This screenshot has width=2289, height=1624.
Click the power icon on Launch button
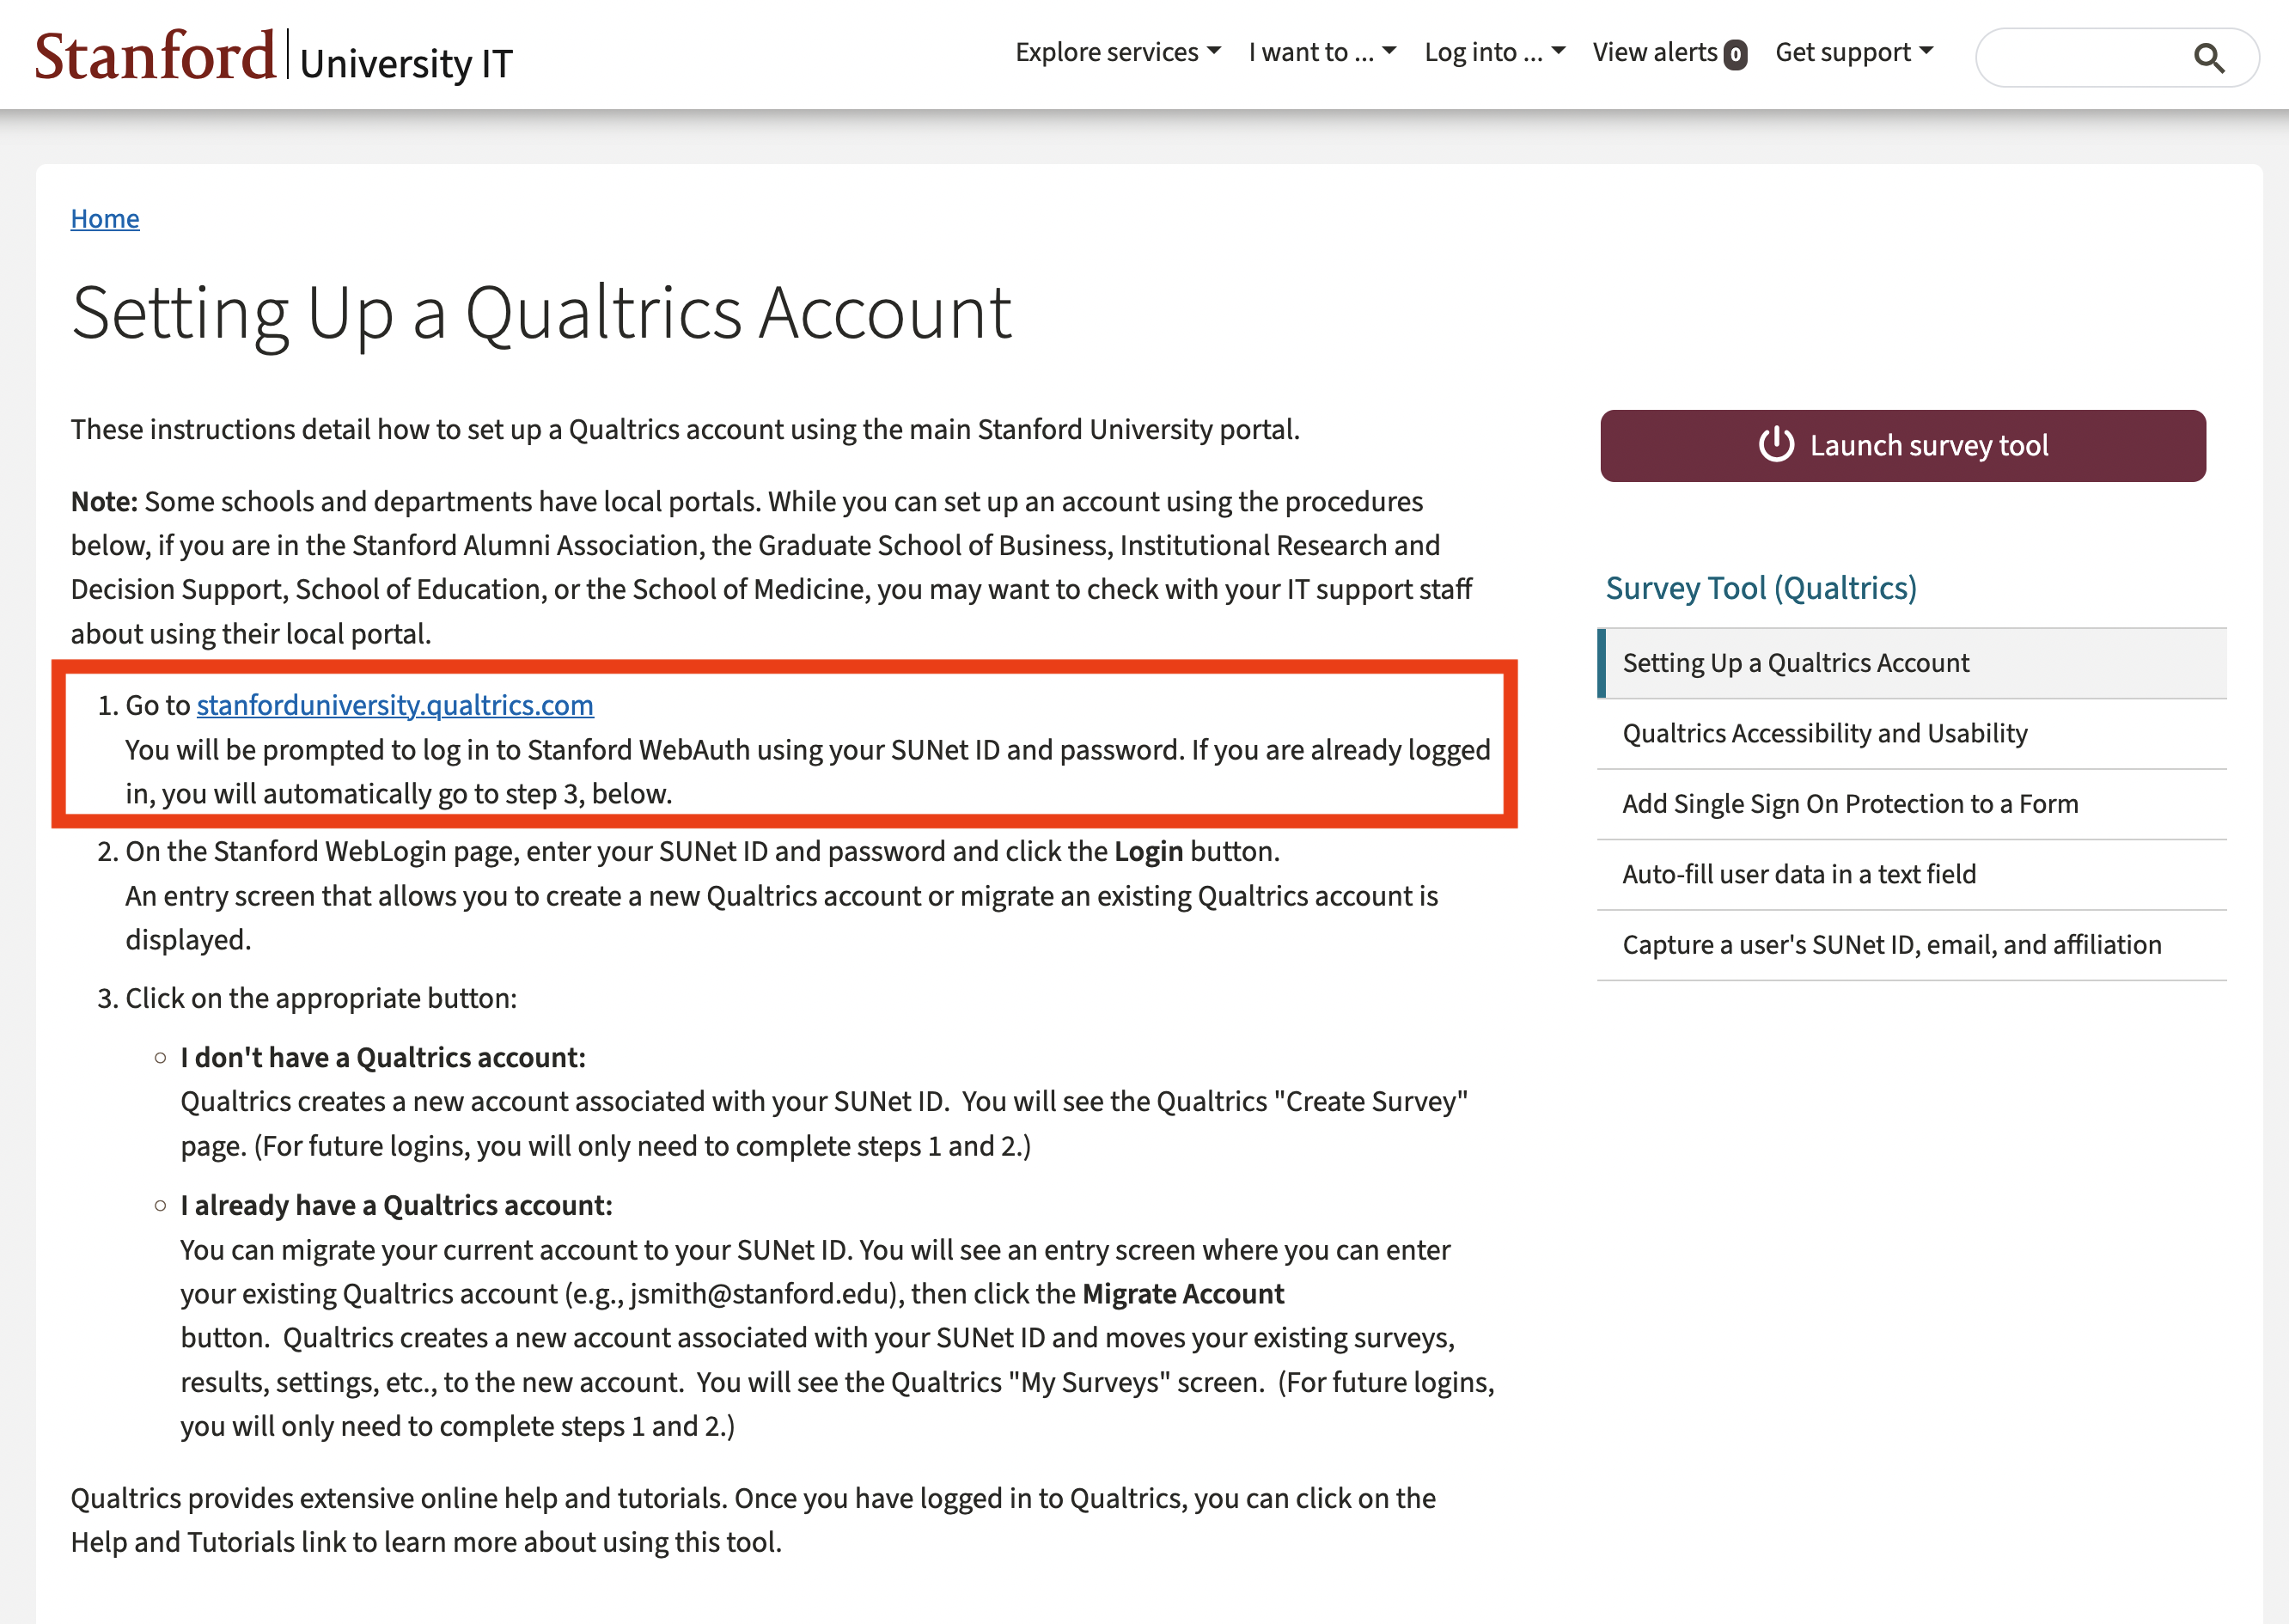1775,445
